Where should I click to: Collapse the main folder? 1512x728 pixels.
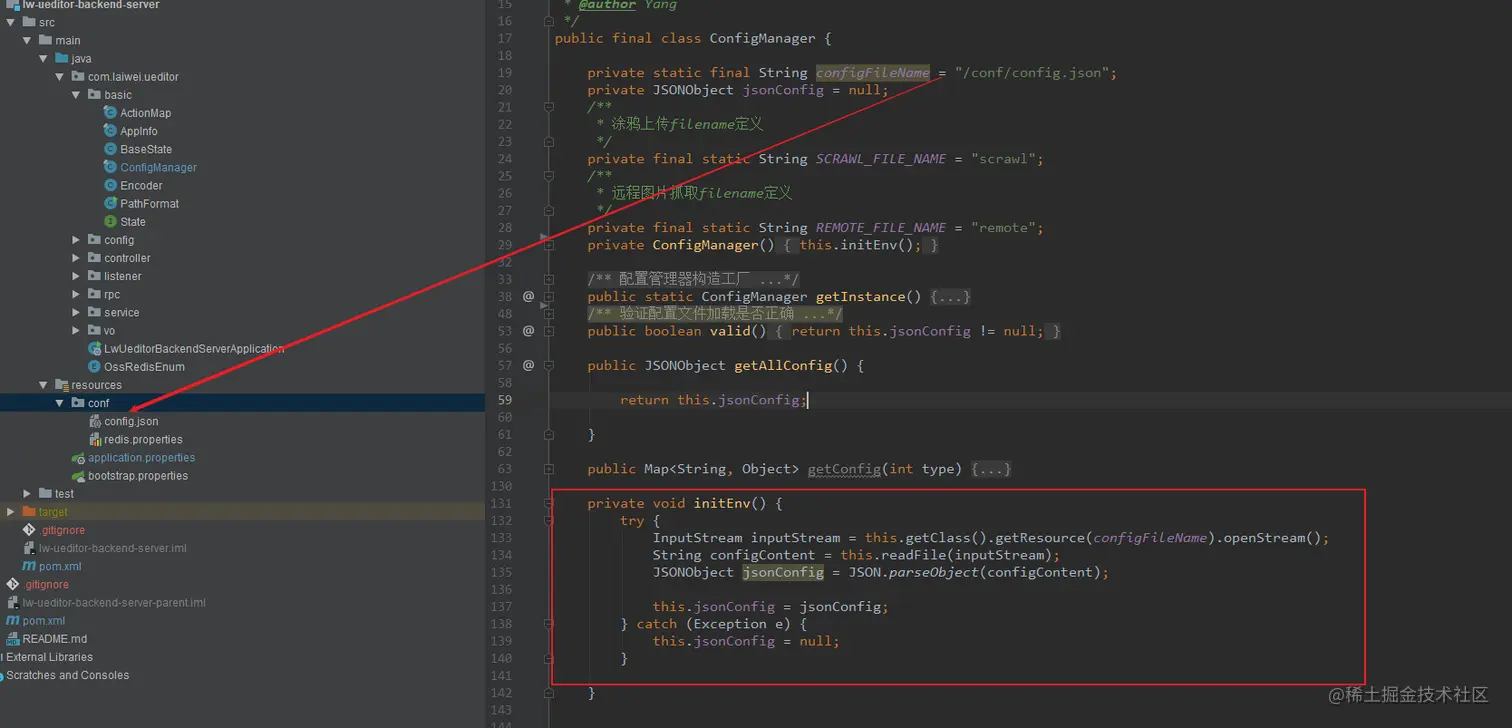(x=27, y=40)
